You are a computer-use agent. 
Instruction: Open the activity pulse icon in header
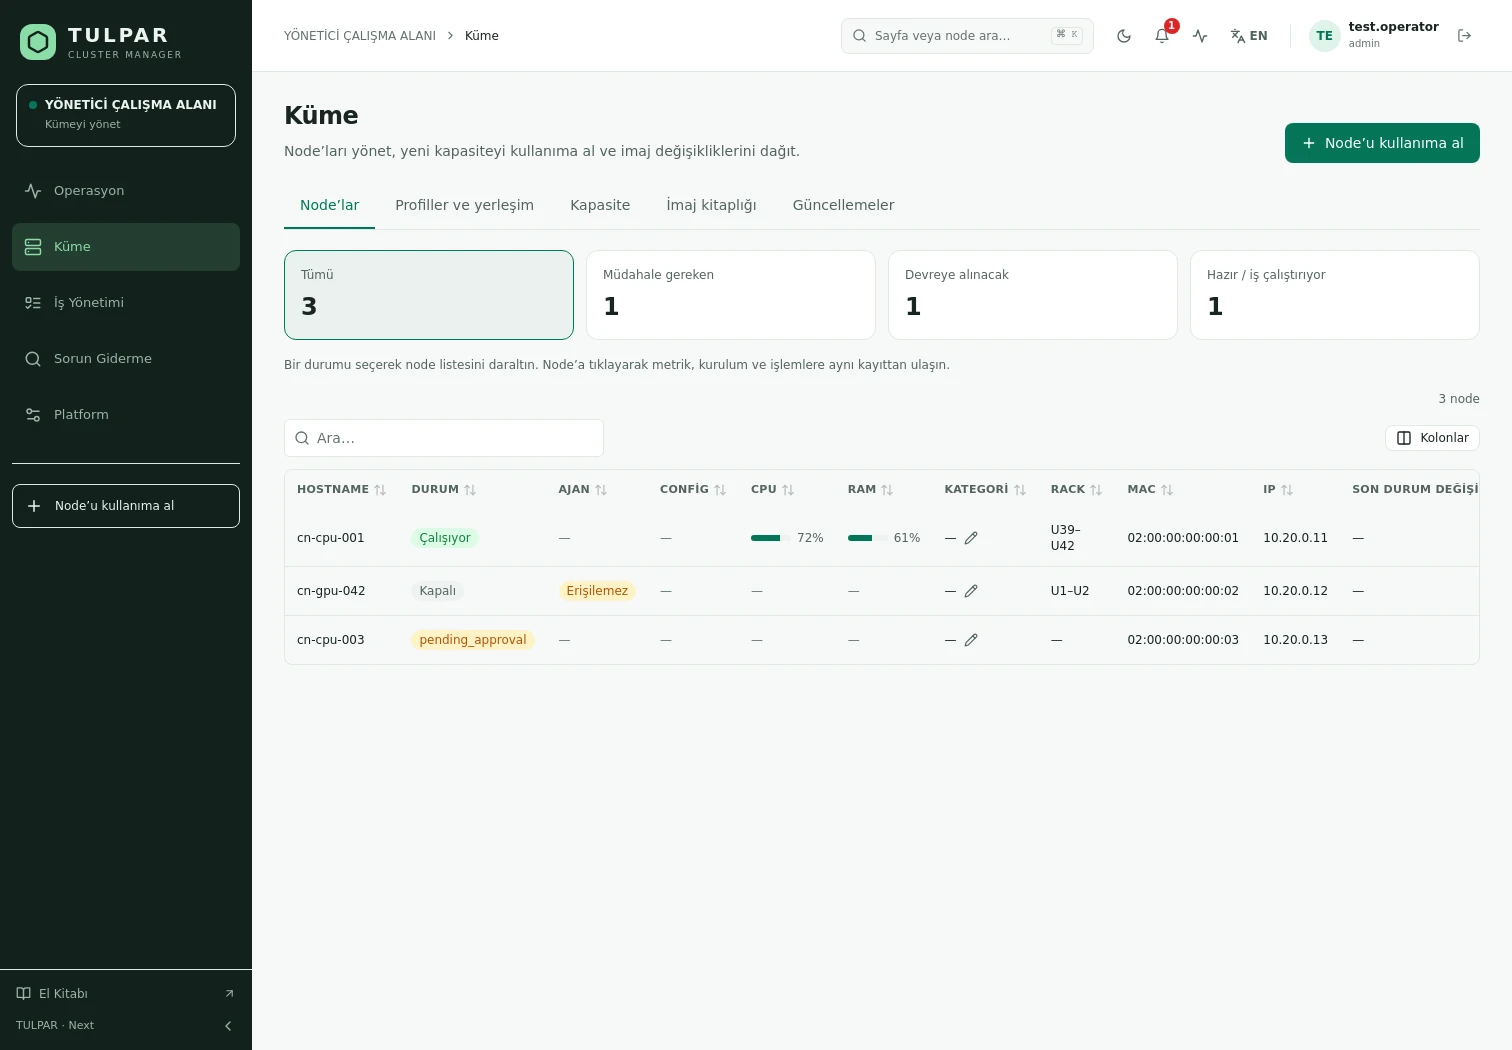point(1200,36)
